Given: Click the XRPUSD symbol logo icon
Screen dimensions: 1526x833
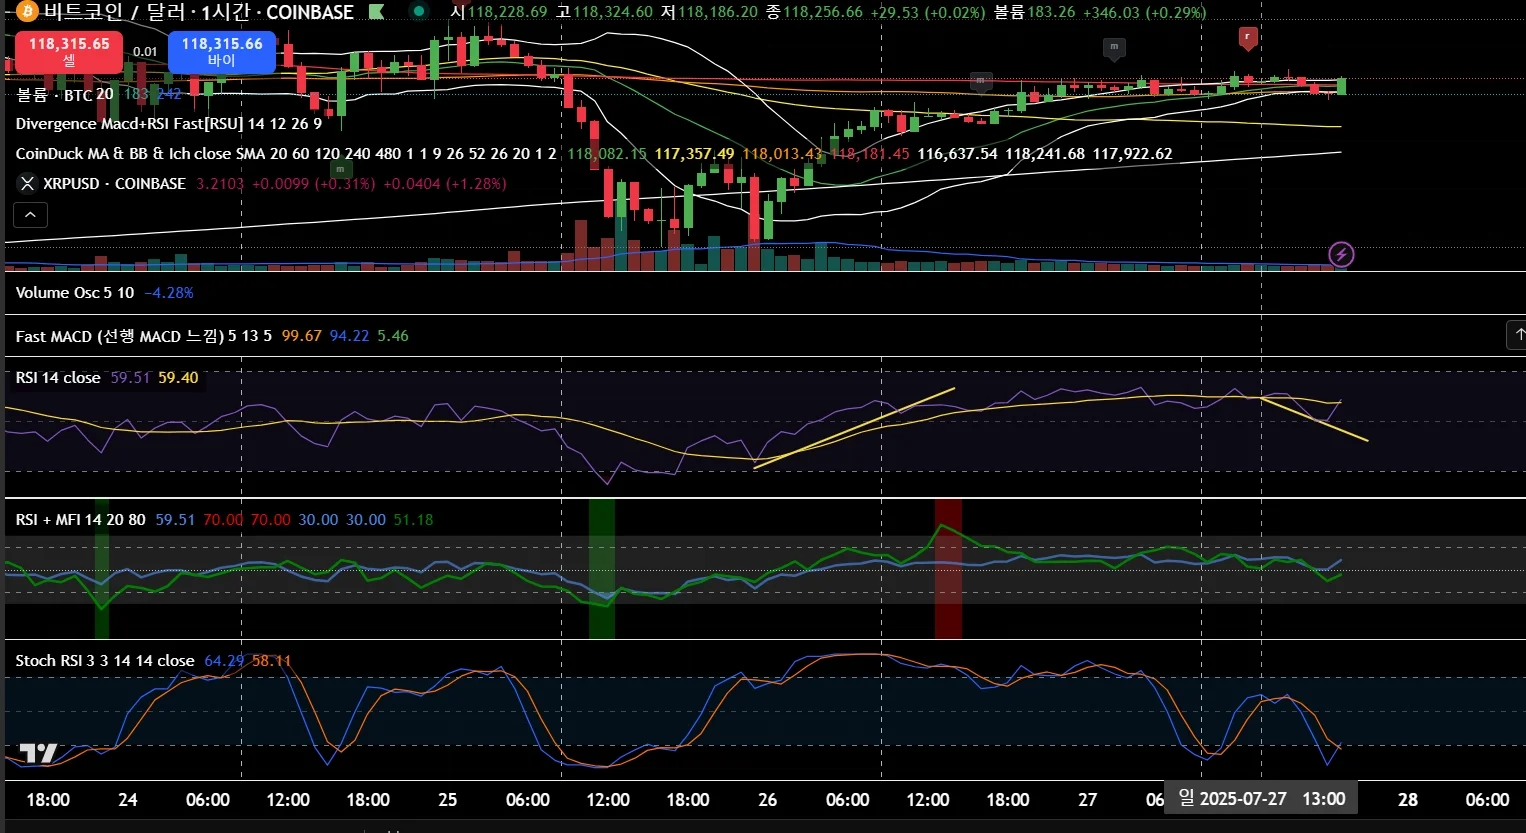Looking at the screenshot, I should pos(27,183).
